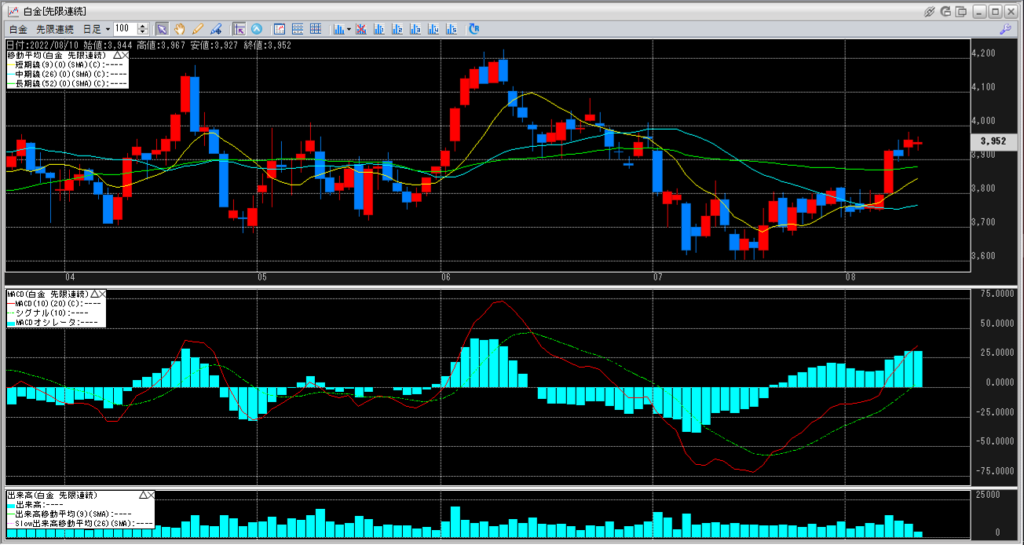
Task: Click the 白金 symbol label in toolbar
Action: coord(18,29)
